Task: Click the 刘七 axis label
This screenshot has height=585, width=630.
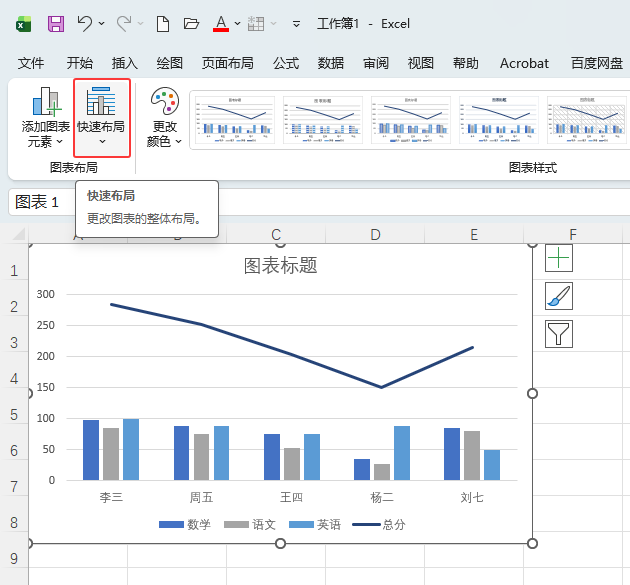Action: point(472,497)
